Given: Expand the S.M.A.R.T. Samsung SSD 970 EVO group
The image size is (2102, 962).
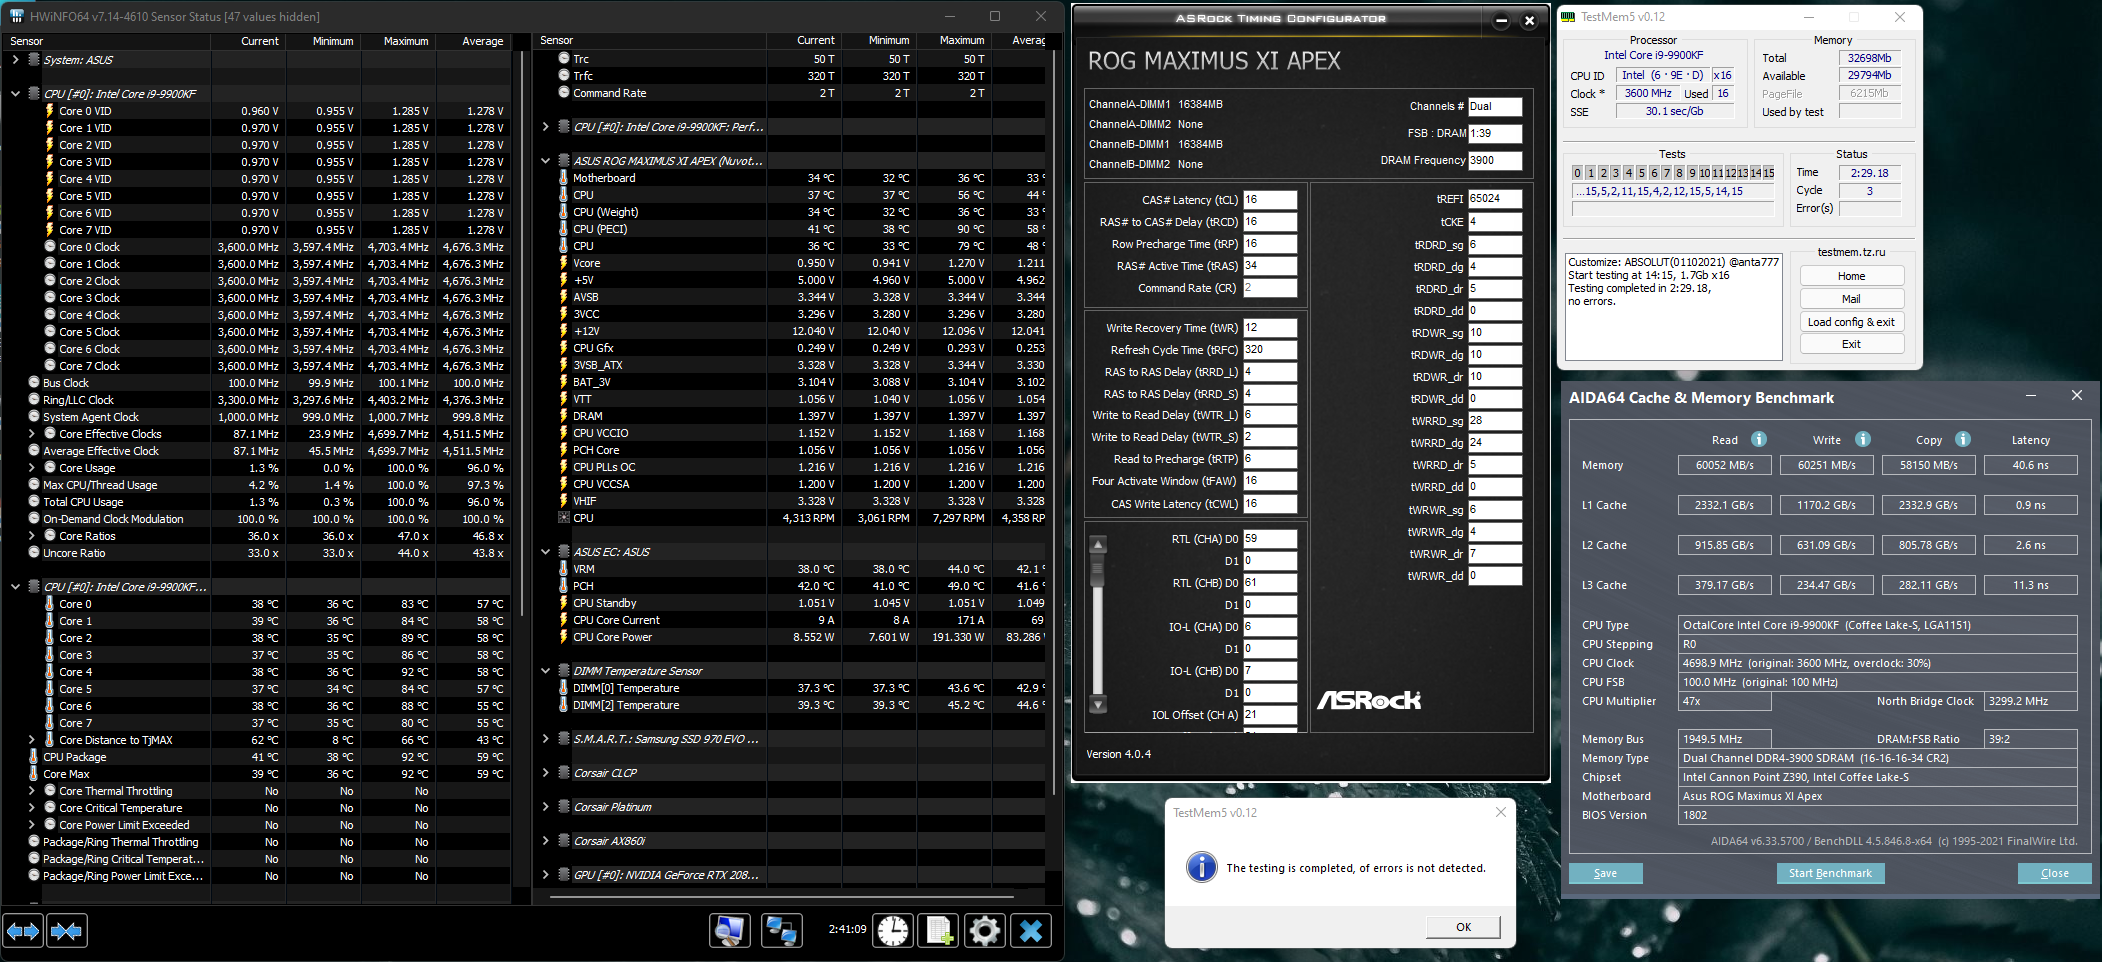Looking at the screenshot, I should [x=545, y=739].
